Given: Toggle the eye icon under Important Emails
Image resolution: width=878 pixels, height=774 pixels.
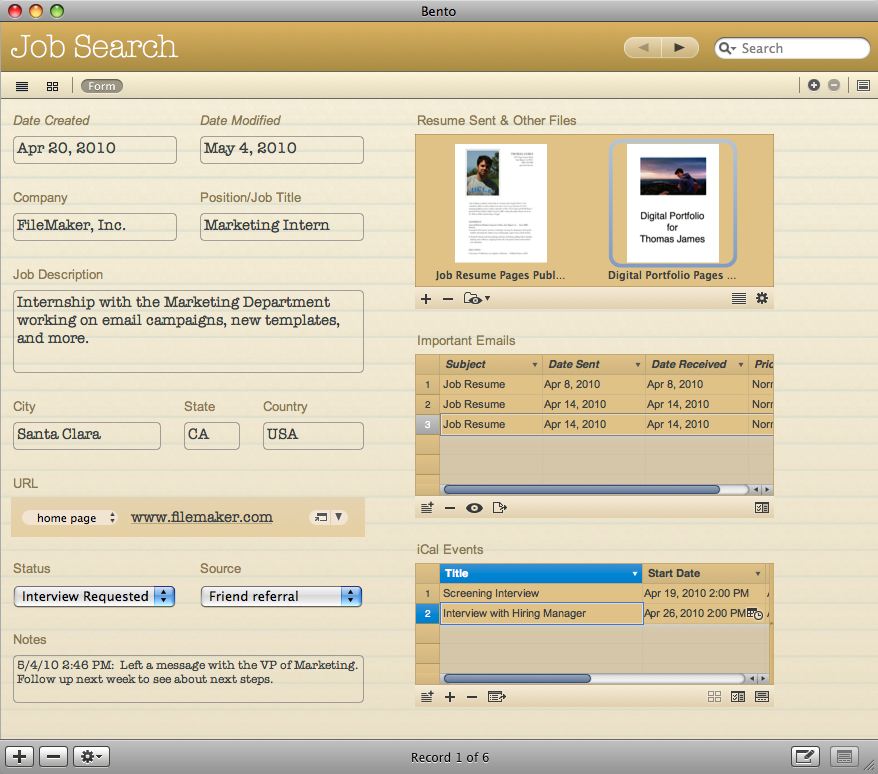Looking at the screenshot, I should [474, 508].
